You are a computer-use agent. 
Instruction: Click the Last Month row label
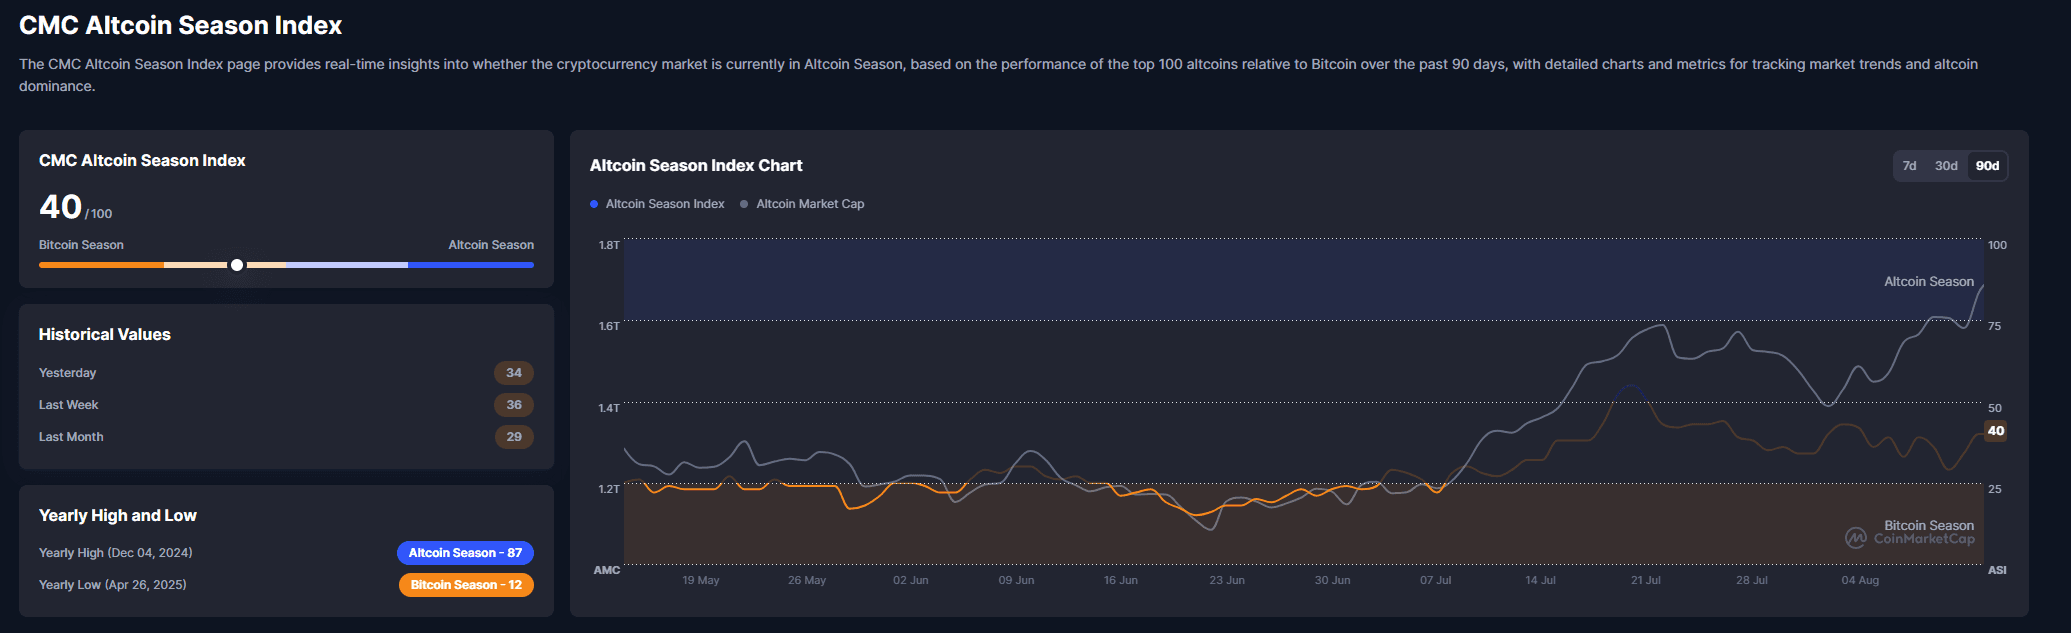(x=71, y=437)
